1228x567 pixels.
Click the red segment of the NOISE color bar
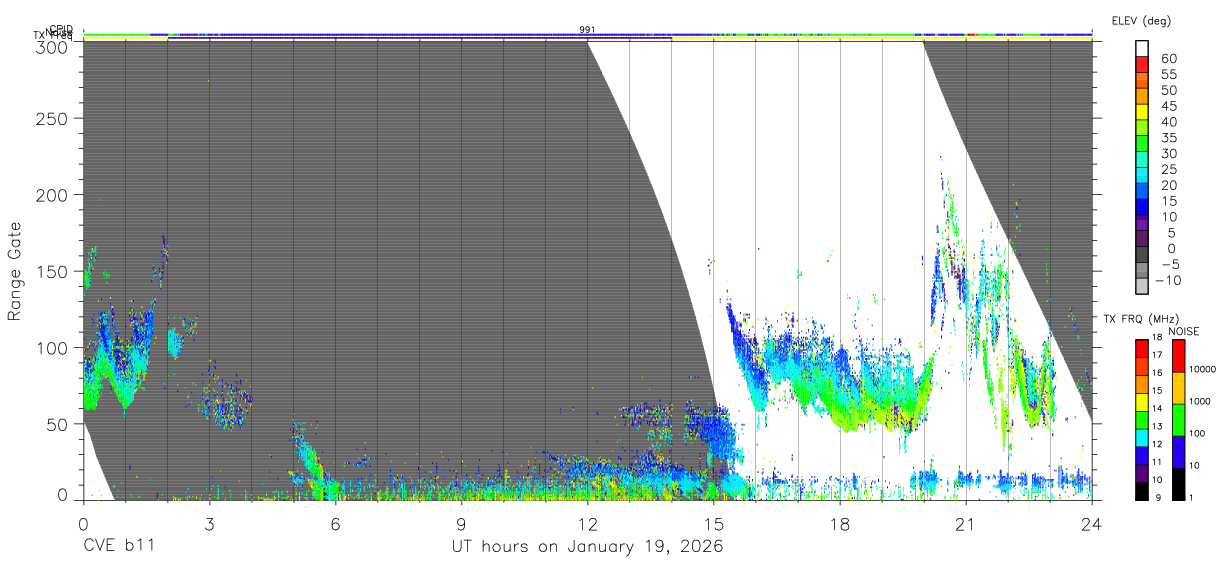click(x=1178, y=355)
